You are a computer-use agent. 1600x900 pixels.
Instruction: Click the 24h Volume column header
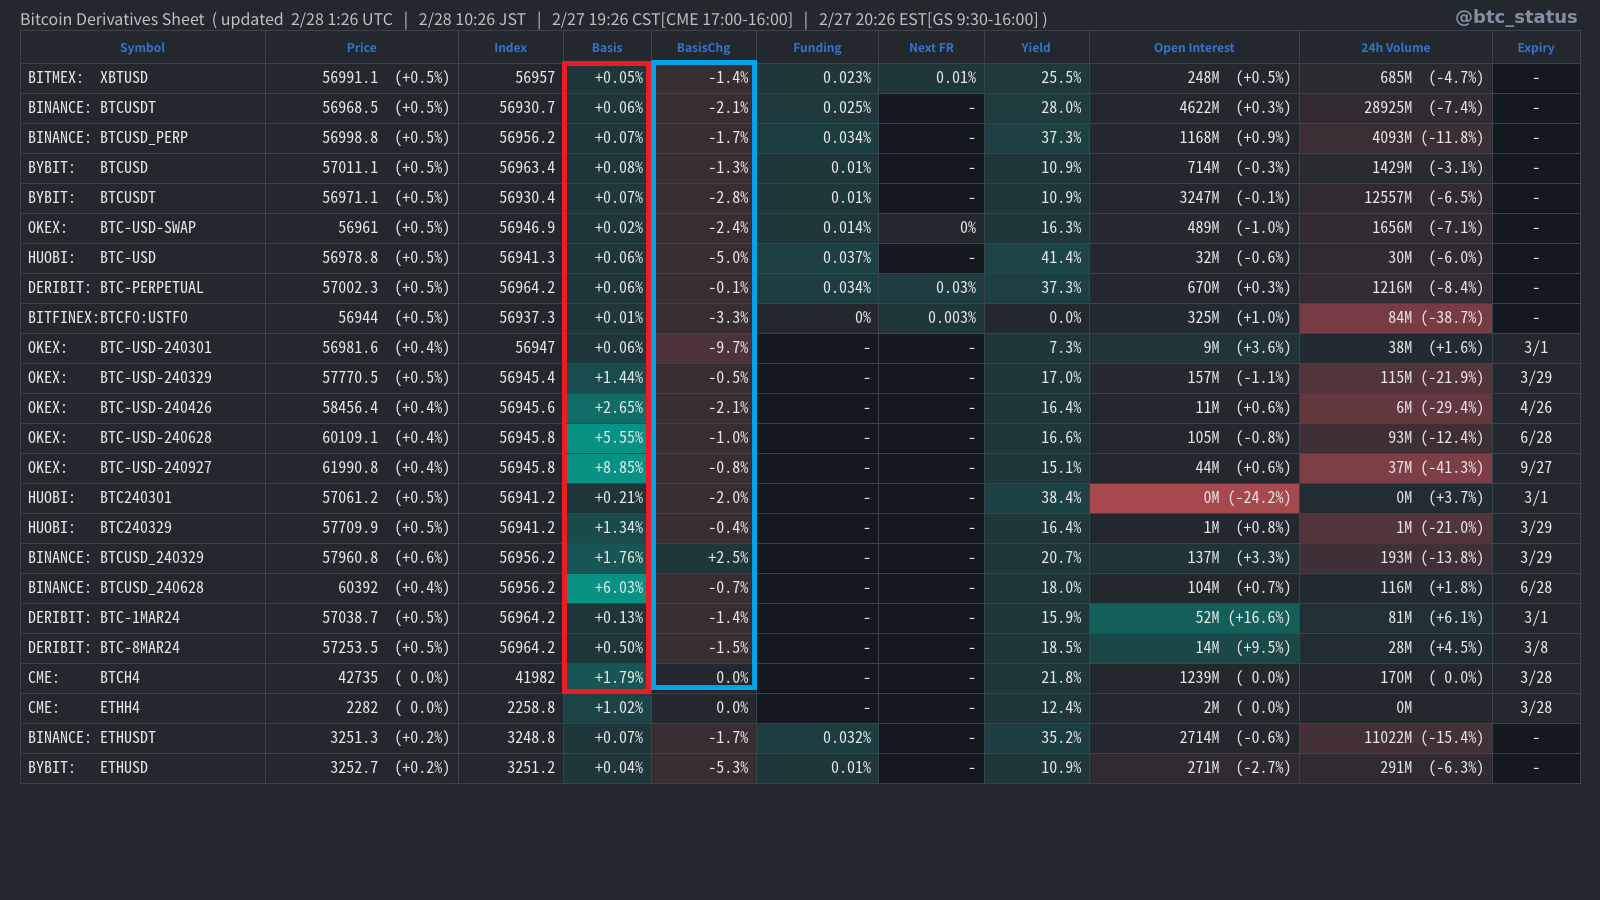1395,48
